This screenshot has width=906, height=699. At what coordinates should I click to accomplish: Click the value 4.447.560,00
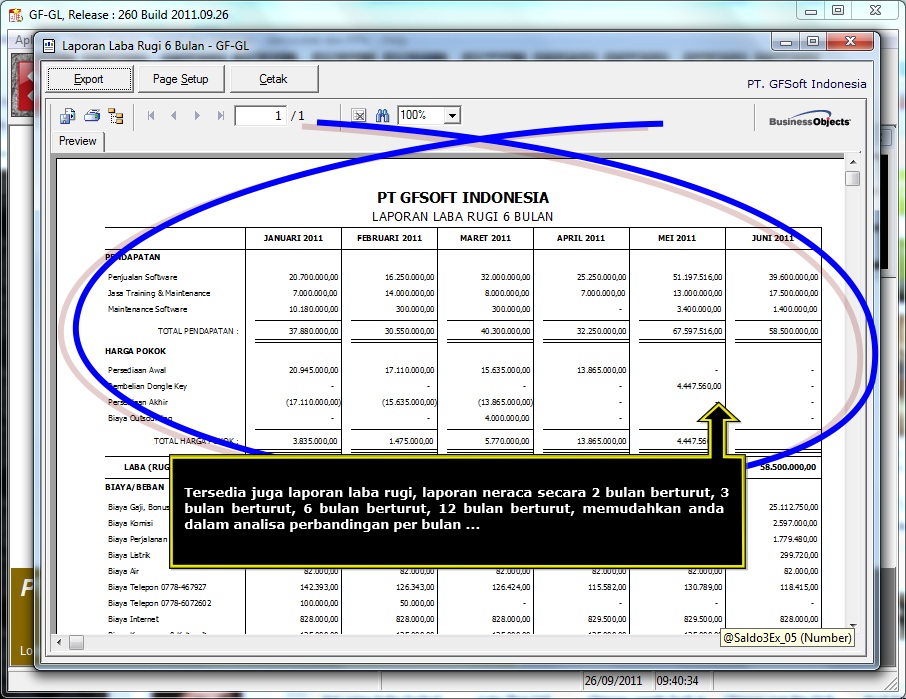click(x=699, y=386)
